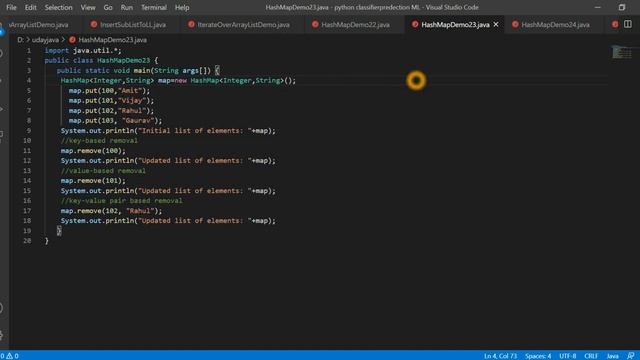Close the HashMapDemo23.java tab

[x=496, y=24]
